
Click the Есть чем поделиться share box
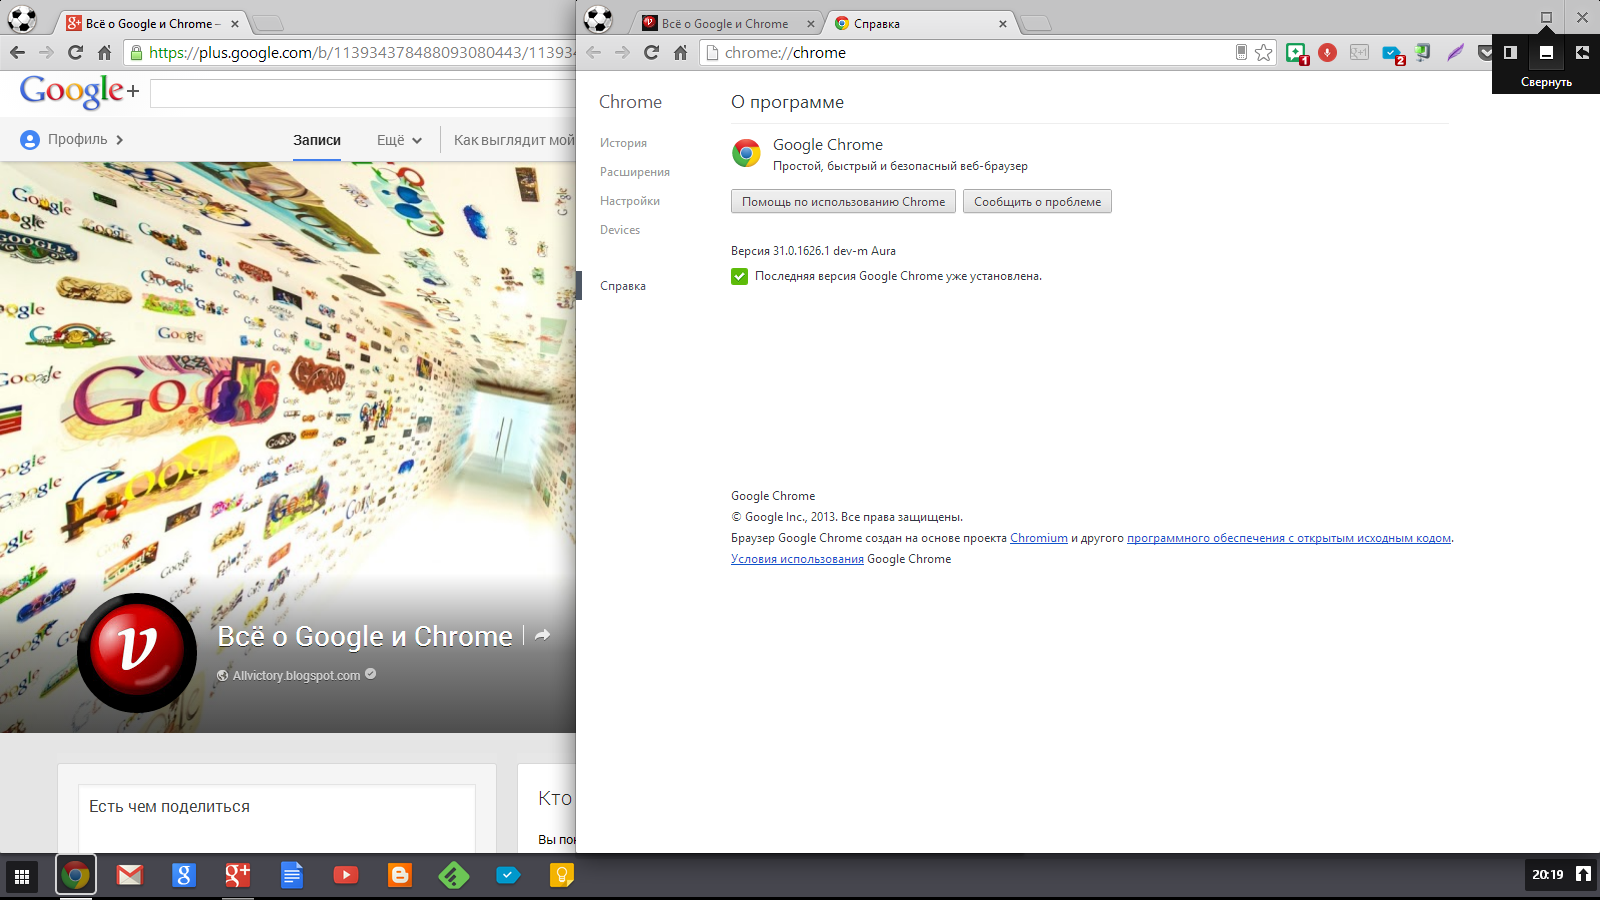[277, 819]
